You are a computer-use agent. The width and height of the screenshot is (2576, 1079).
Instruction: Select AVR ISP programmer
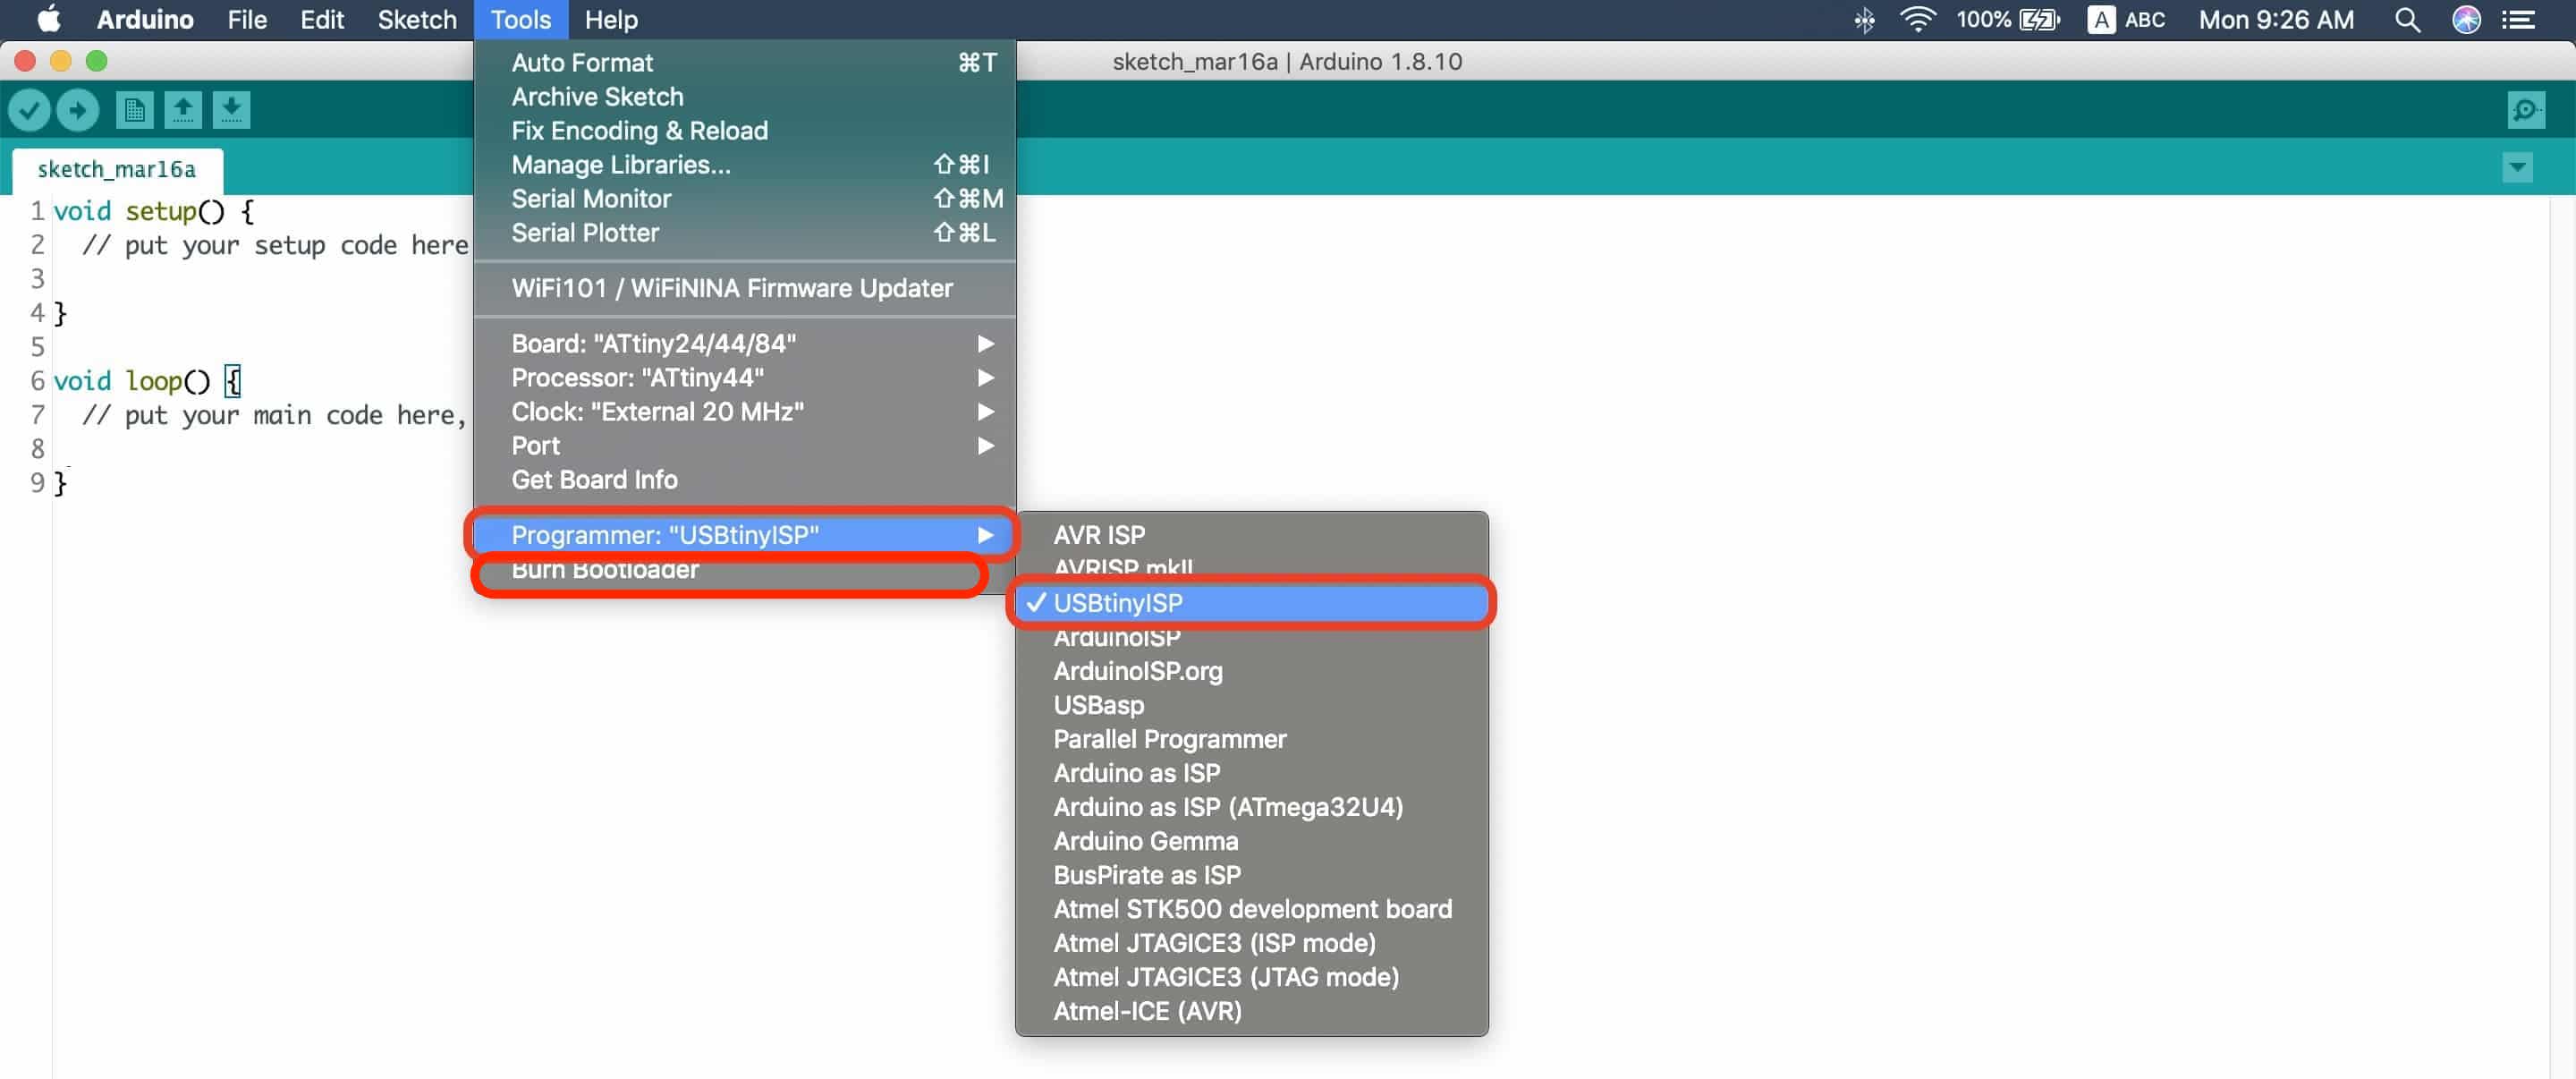click(x=1252, y=535)
